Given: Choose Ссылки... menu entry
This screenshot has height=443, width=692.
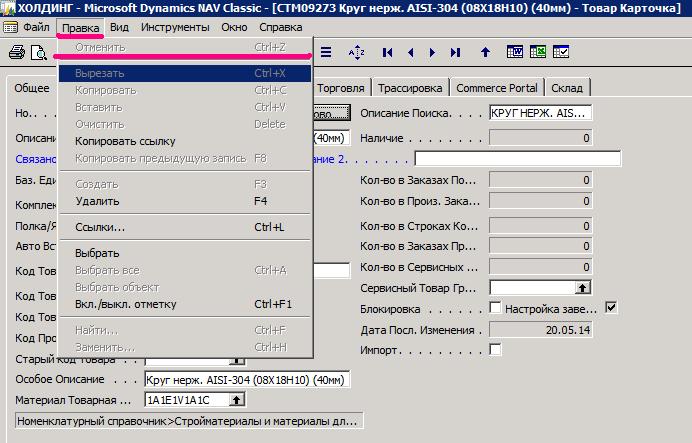Looking at the screenshot, I should tap(185, 227).
